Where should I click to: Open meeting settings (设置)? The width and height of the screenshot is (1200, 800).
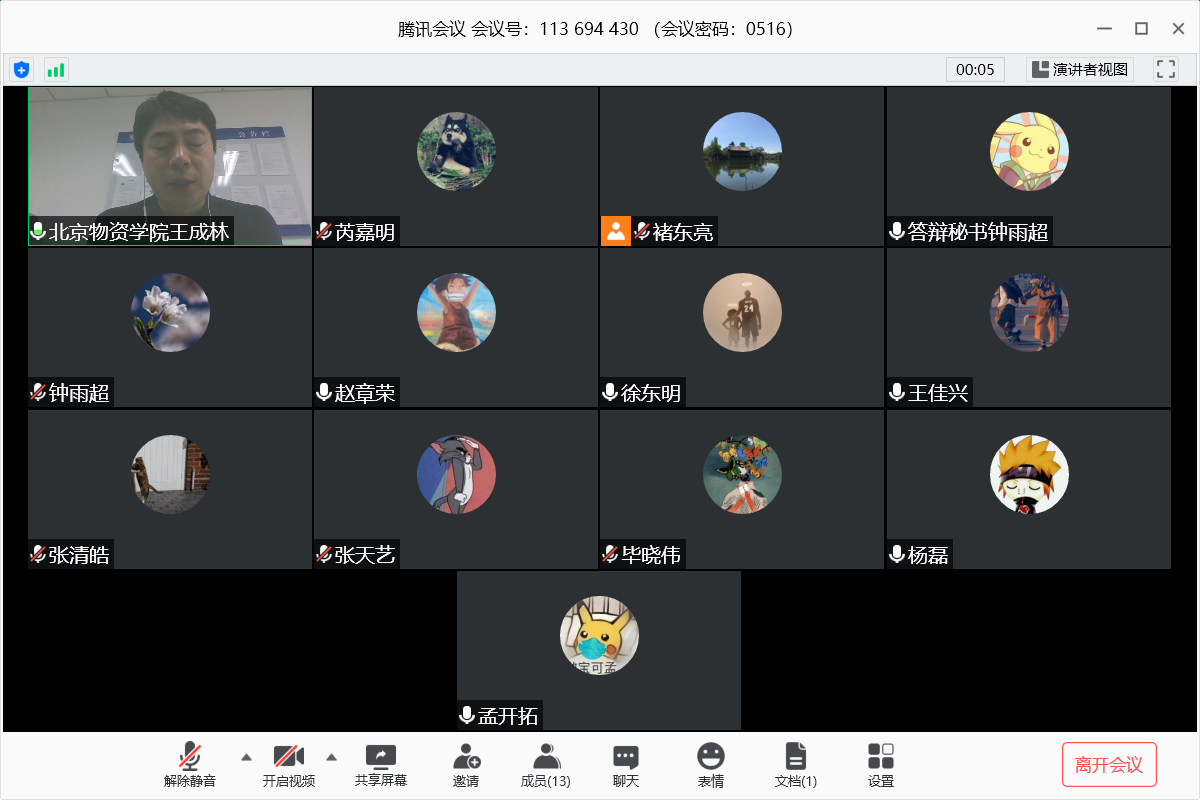(x=881, y=765)
